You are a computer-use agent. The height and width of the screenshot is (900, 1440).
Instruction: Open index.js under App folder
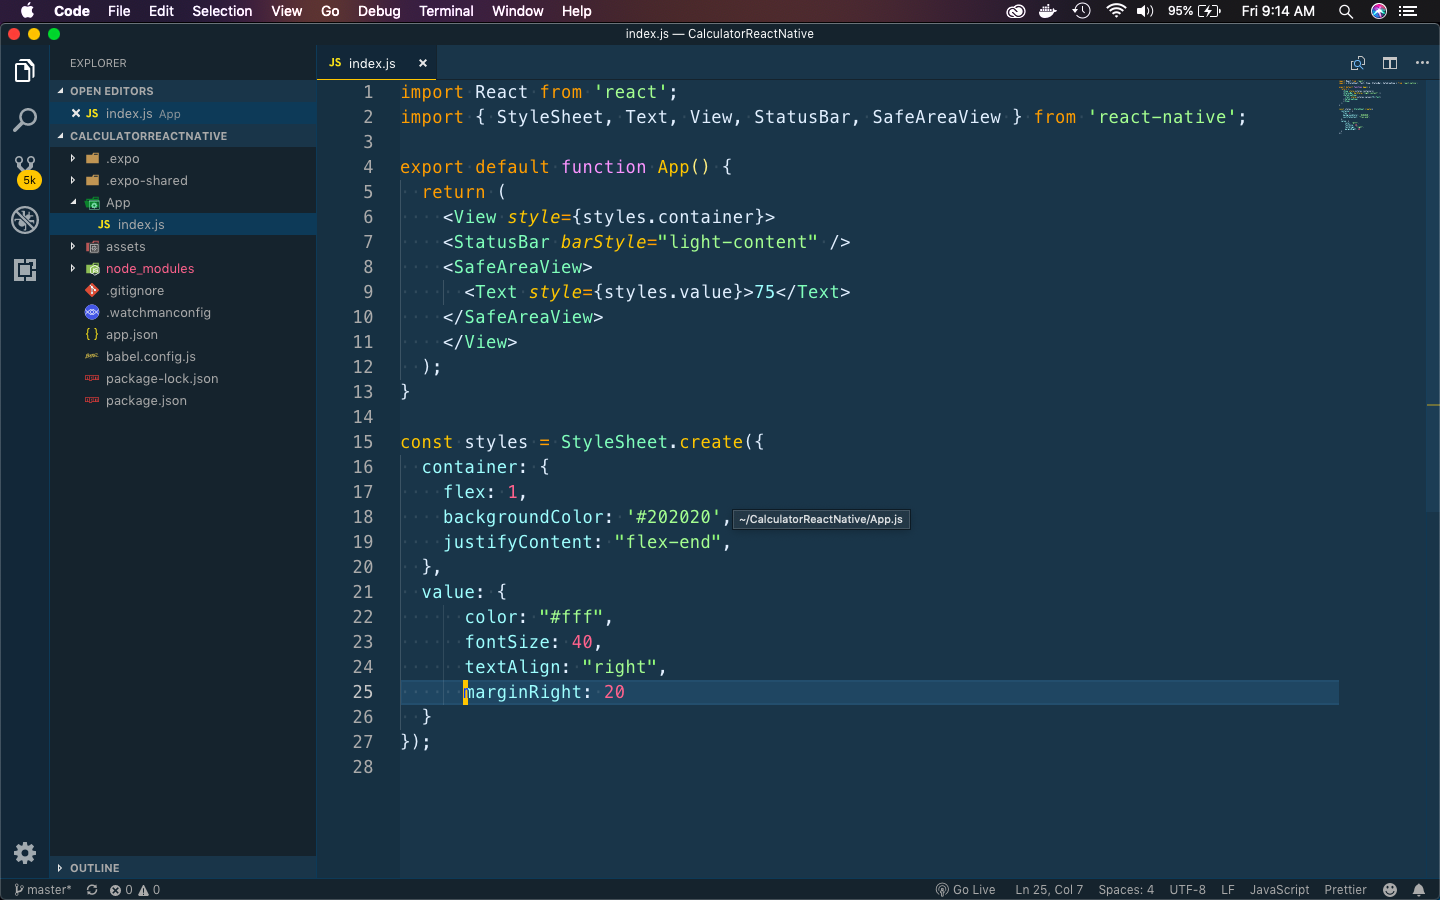tap(183, 224)
